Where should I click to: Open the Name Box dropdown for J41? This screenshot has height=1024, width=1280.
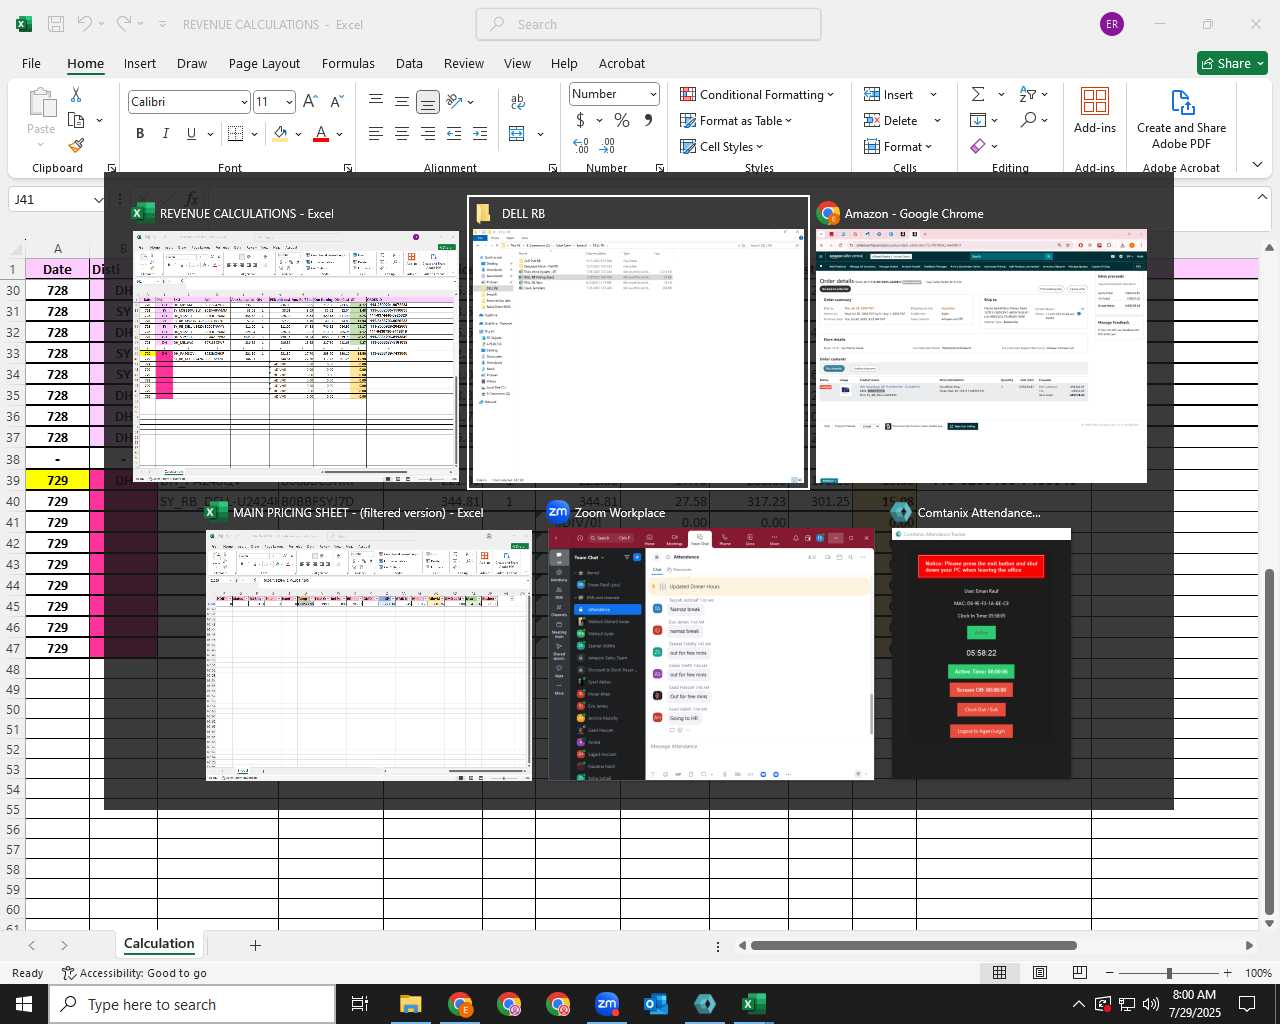[x=98, y=200]
